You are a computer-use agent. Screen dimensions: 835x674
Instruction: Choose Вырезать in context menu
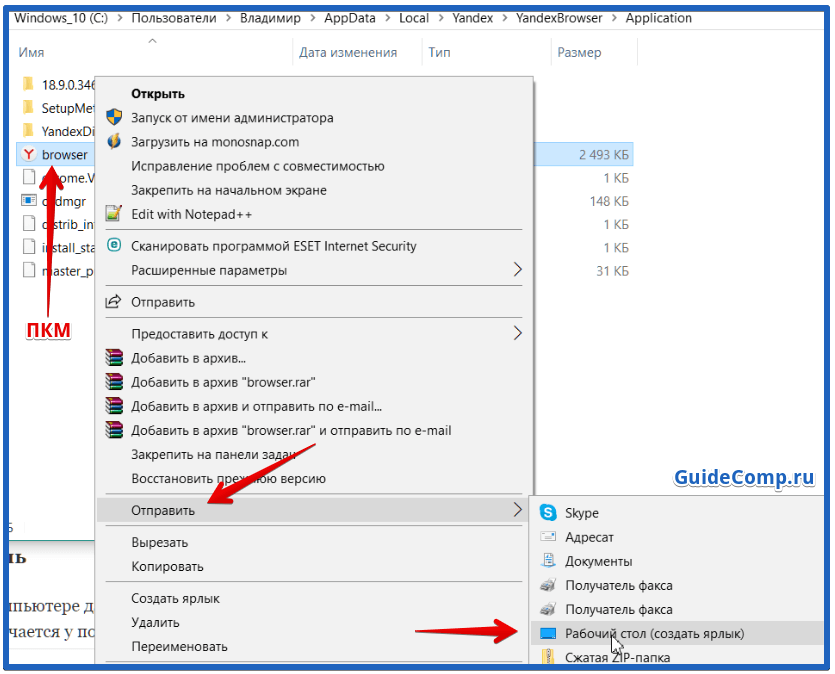[314, 543]
